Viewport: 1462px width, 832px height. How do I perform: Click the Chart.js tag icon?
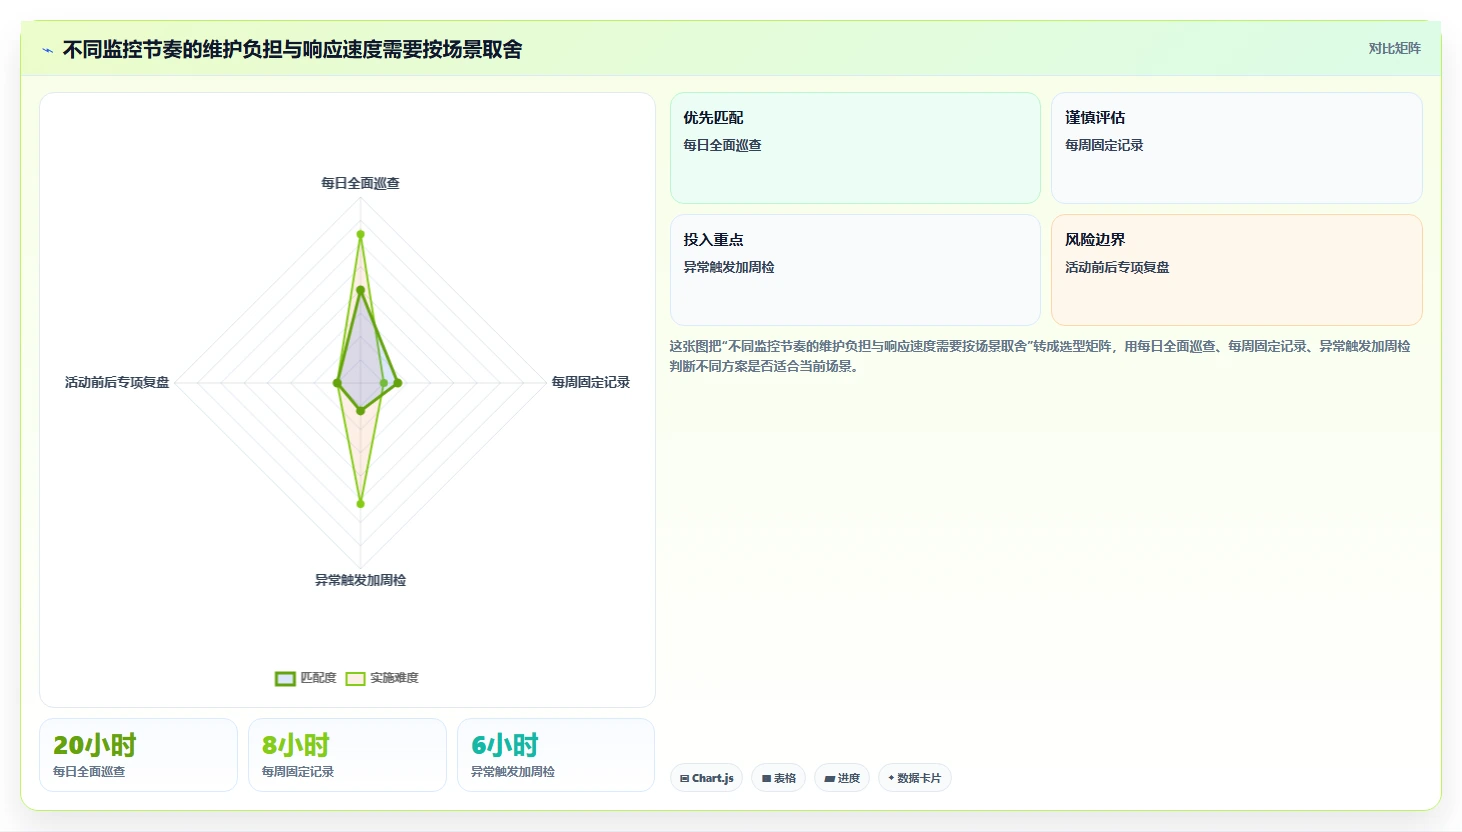[x=684, y=778]
